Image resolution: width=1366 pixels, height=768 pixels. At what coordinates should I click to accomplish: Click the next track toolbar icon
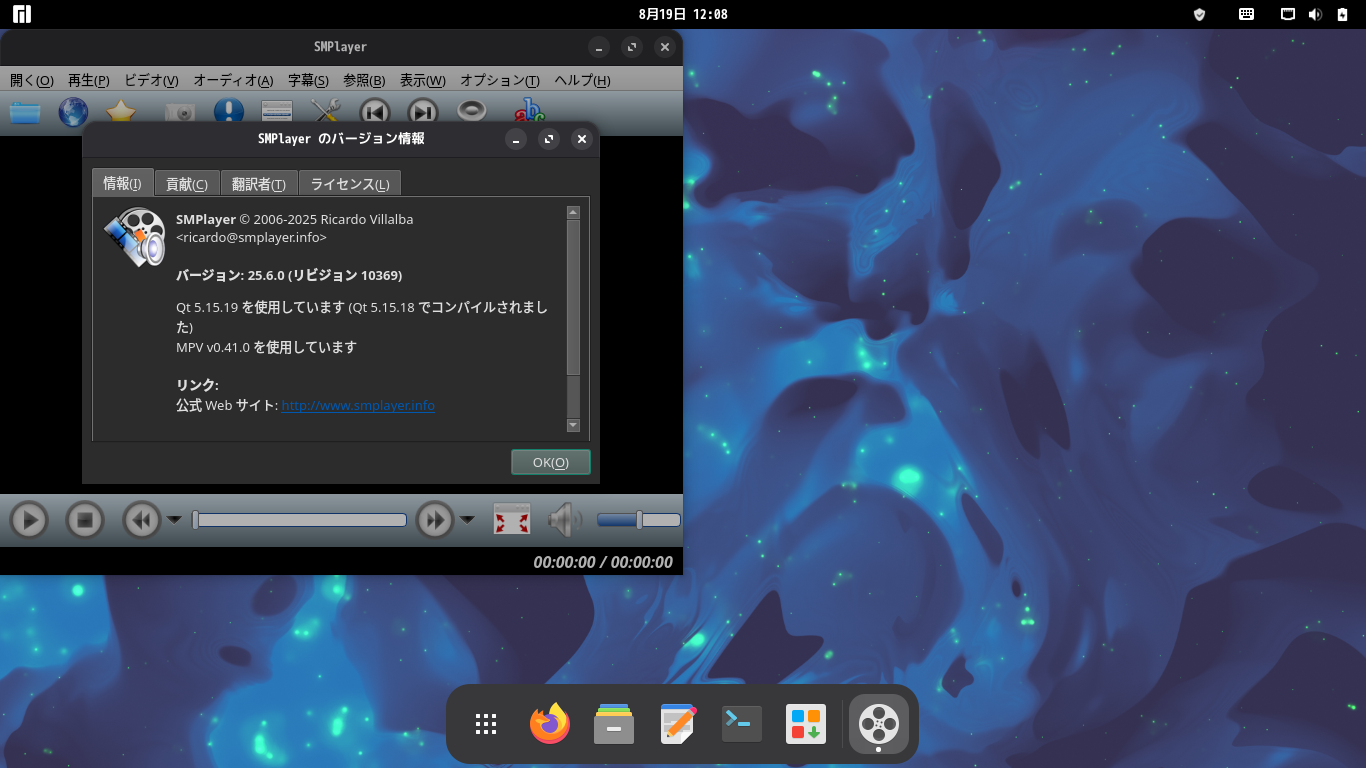click(x=423, y=113)
